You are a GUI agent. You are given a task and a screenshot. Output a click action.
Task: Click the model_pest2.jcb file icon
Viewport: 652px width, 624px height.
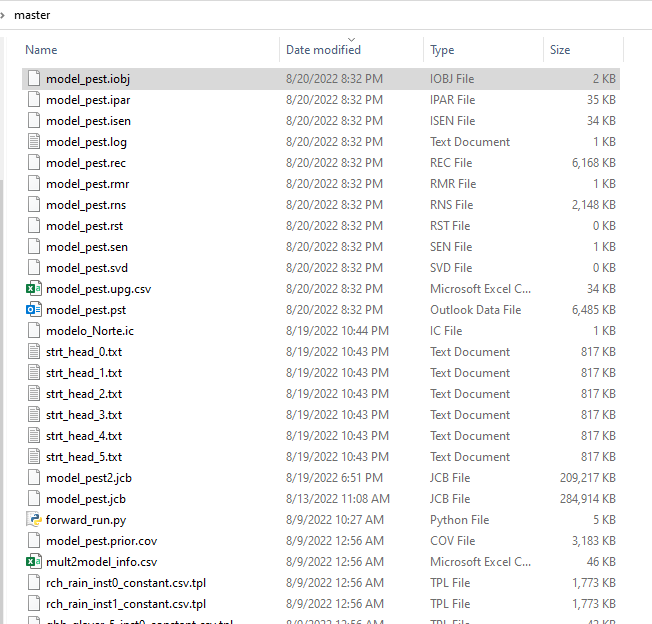pyautogui.click(x=34, y=478)
